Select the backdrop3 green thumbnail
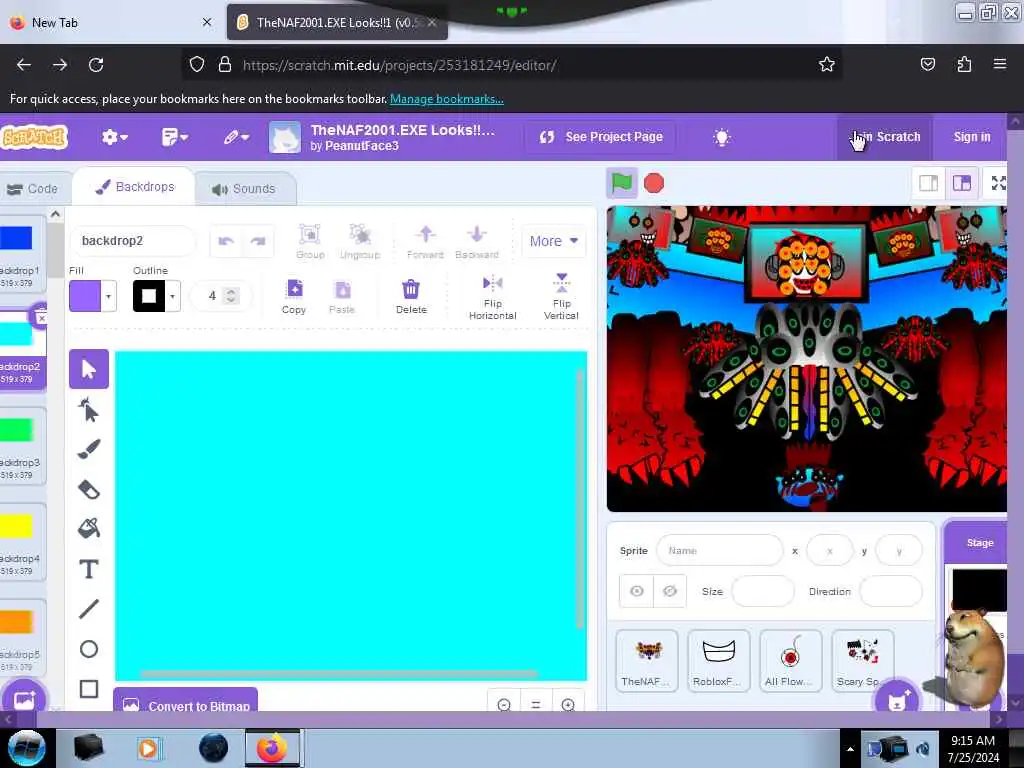 [x=20, y=446]
